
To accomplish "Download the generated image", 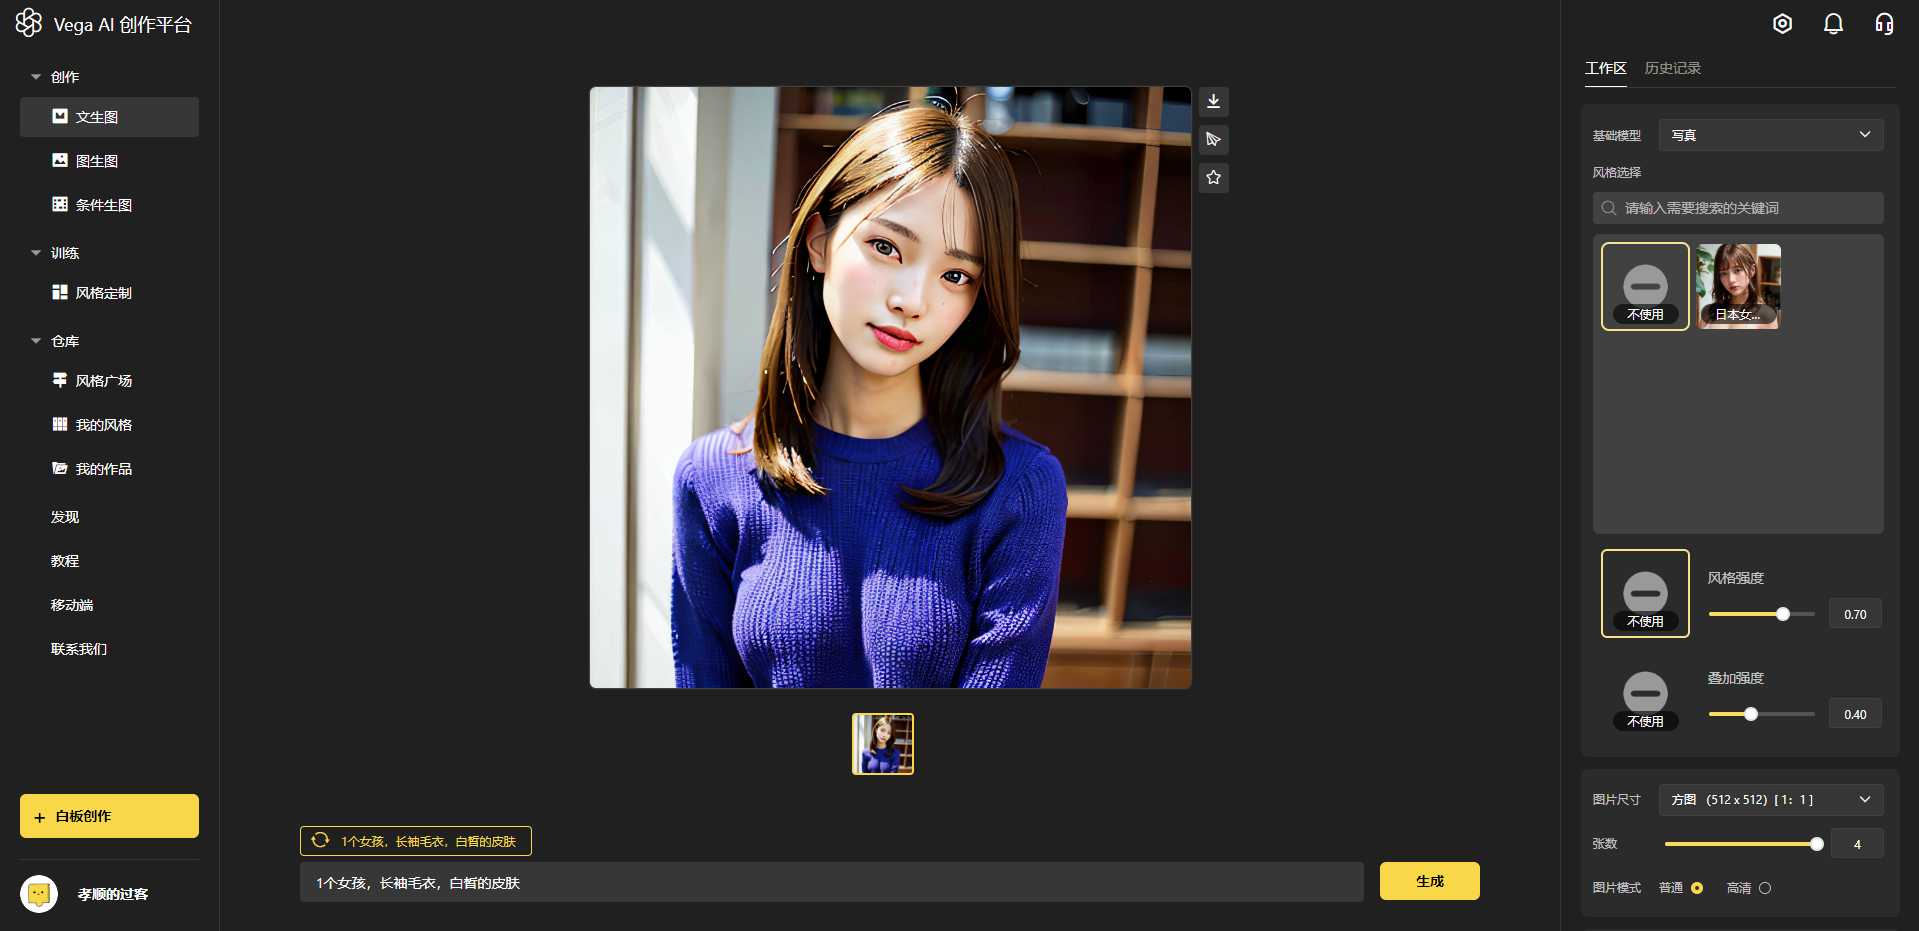I will point(1213,101).
